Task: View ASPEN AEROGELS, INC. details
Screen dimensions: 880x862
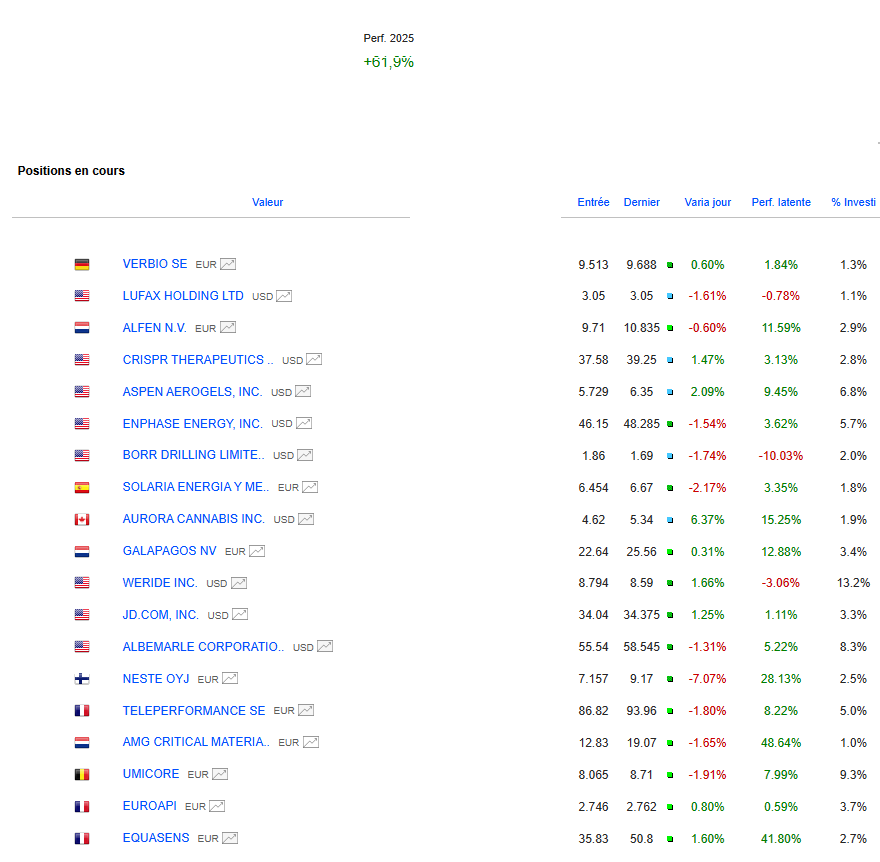Action: [x=192, y=392]
